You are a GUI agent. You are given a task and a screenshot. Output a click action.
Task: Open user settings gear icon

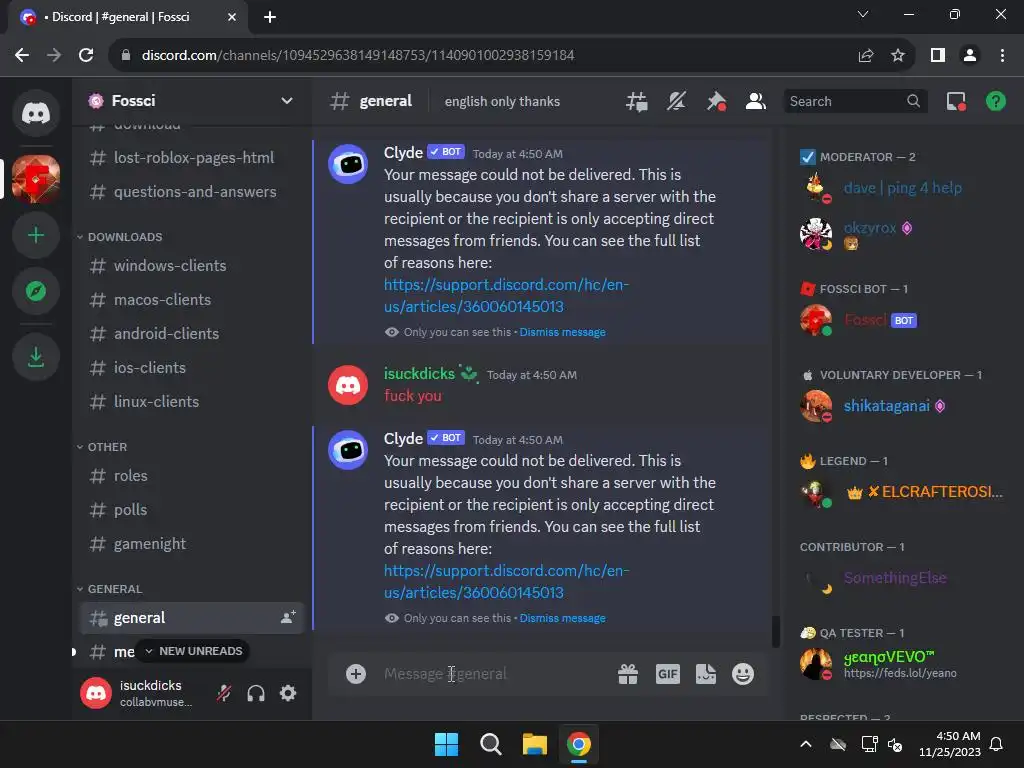point(288,693)
